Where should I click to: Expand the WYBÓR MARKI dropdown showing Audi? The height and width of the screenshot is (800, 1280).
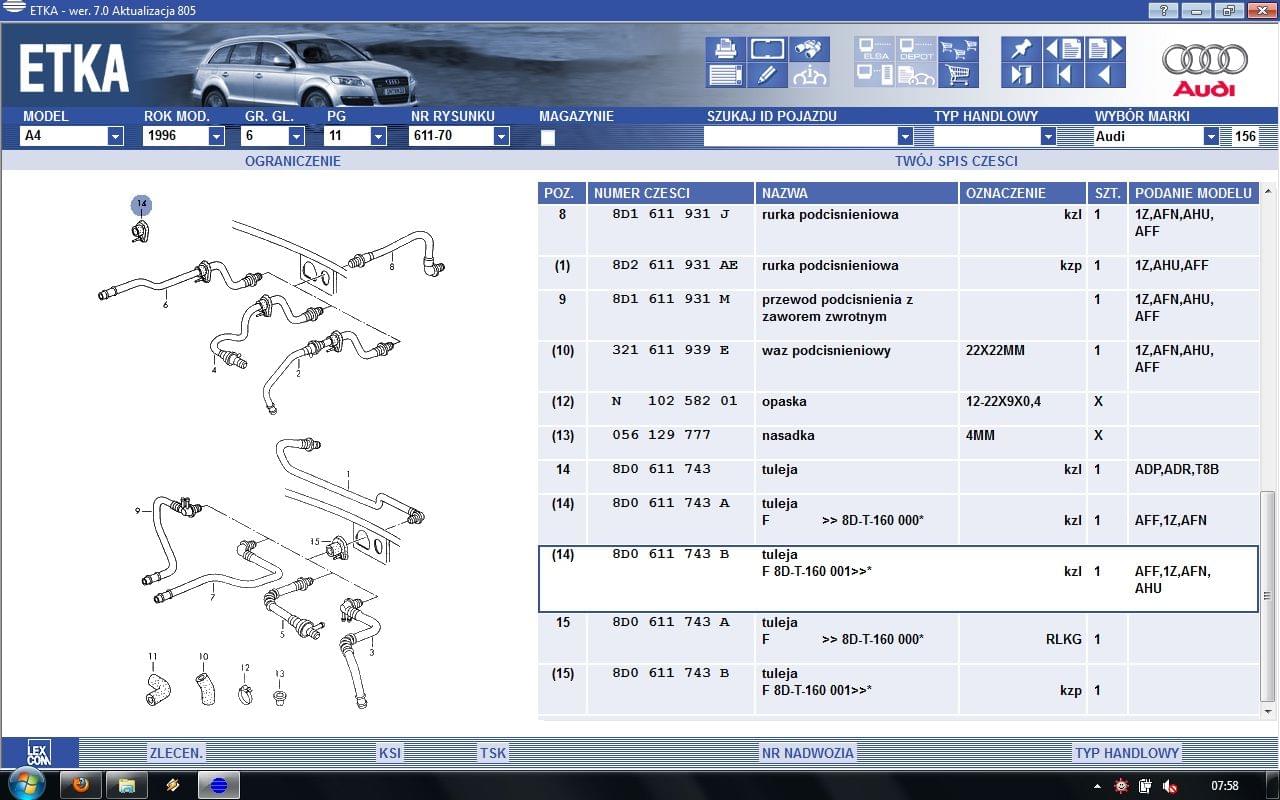click(1211, 136)
